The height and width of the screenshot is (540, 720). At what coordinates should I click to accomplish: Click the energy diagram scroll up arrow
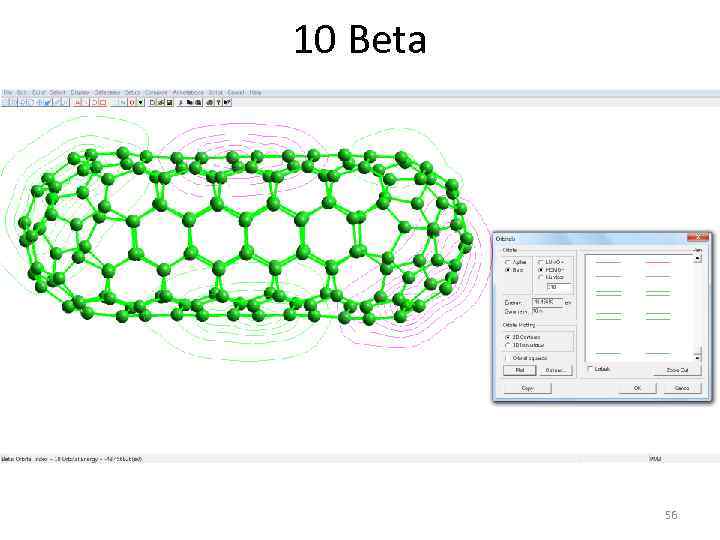[x=698, y=258]
